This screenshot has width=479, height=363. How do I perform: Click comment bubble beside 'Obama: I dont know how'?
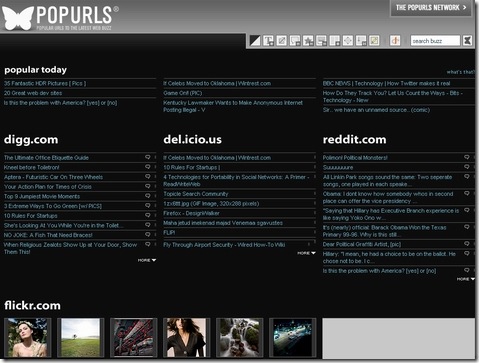[x=467, y=193]
